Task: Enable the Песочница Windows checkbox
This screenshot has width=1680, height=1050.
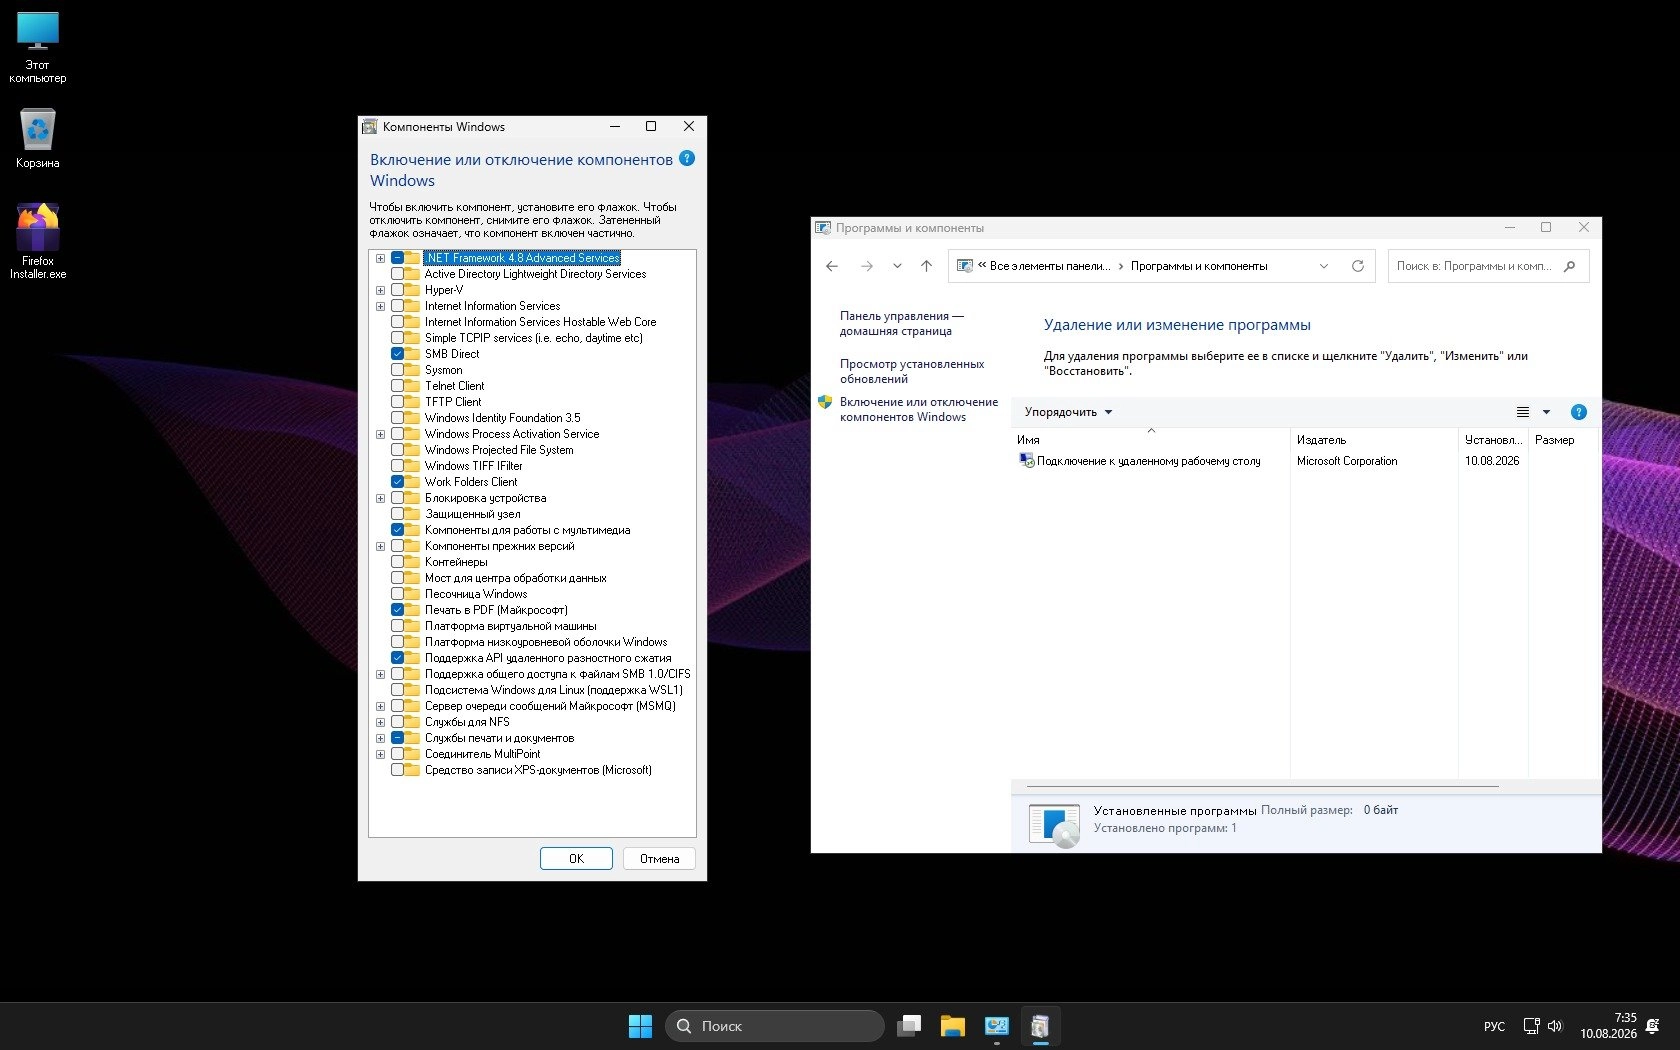Action: (x=397, y=594)
